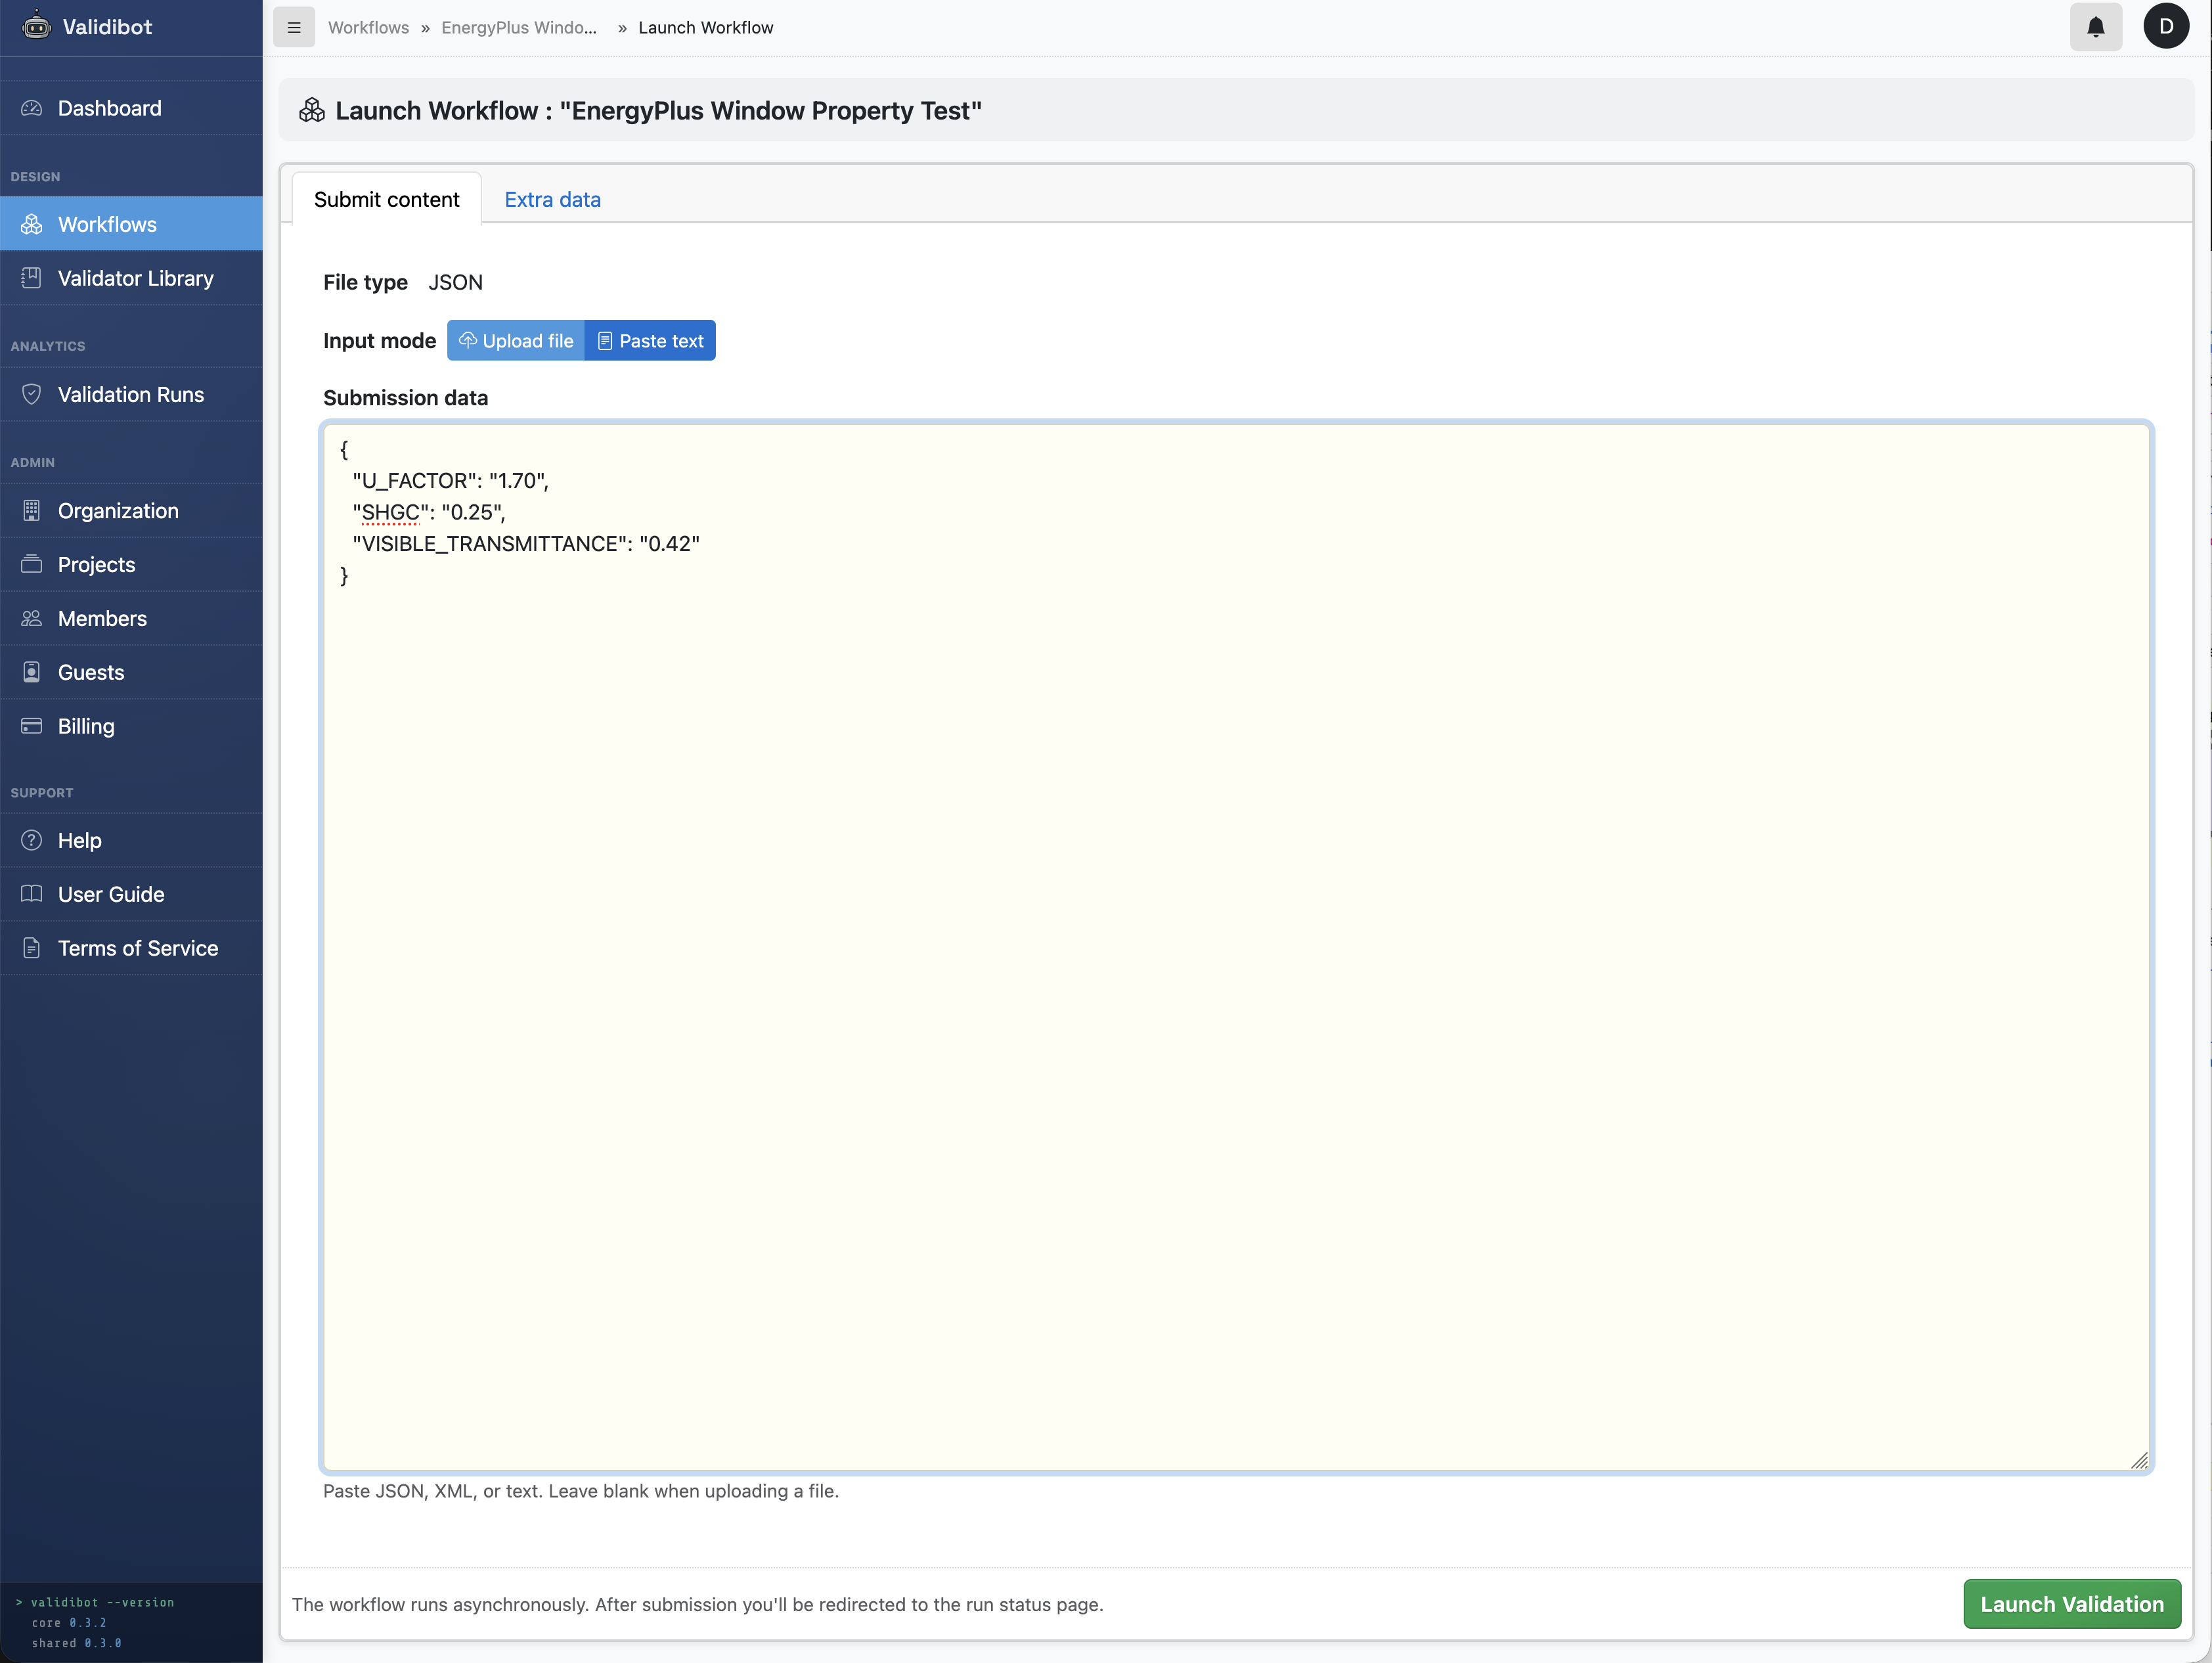Image resolution: width=2212 pixels, height=1663 pixels.
Task: Open the Organization admin page
Action: point(118,510)
